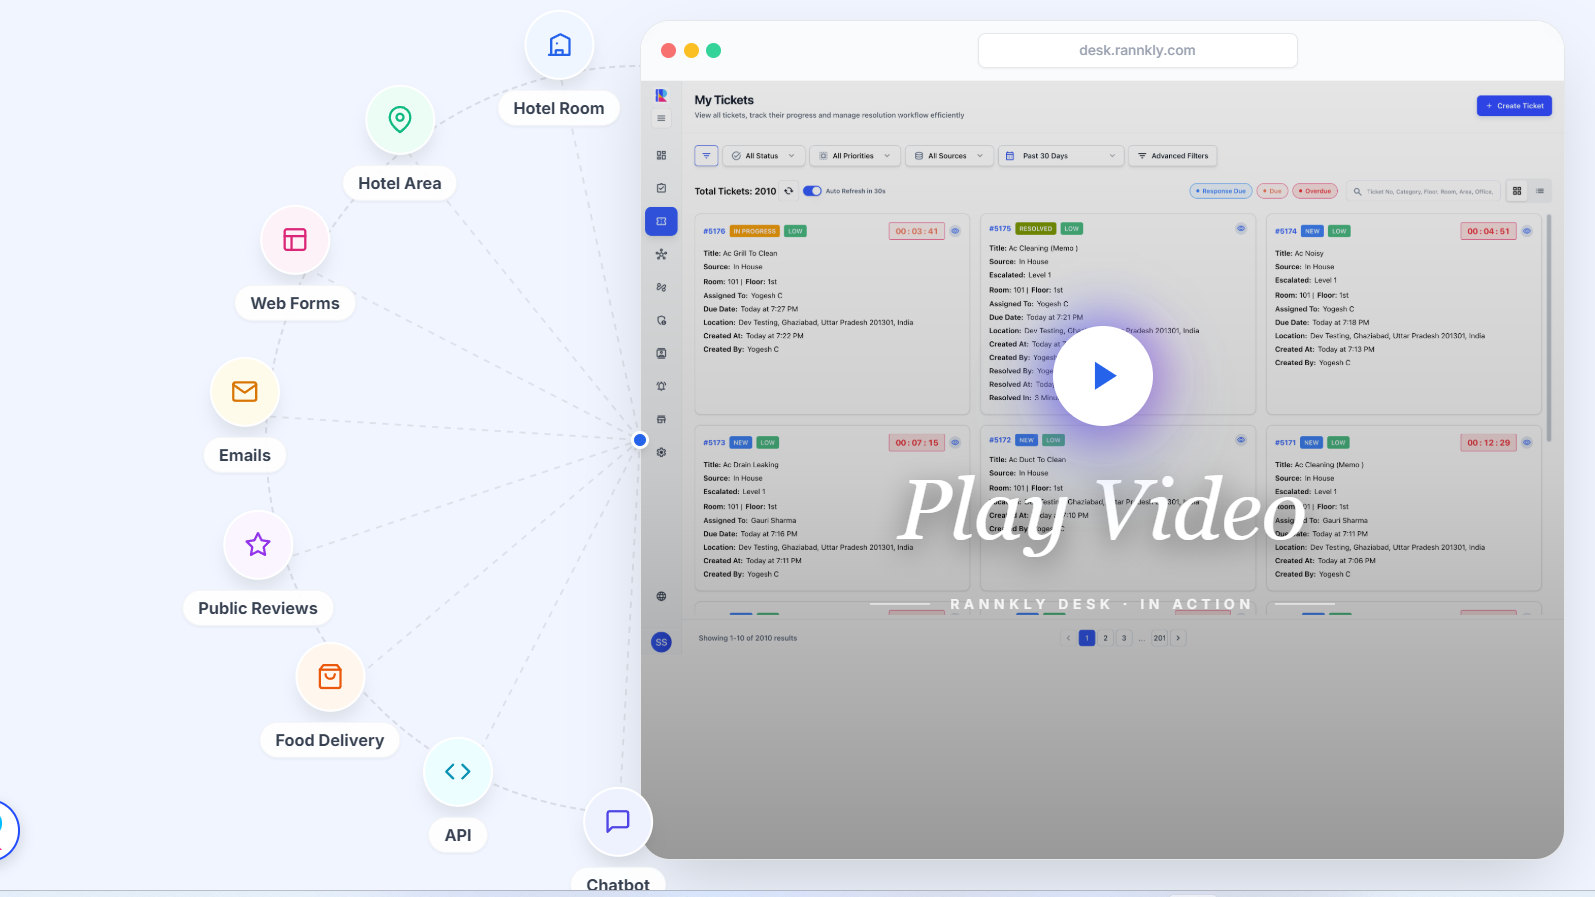Click the filter icon button beside All Status
This screenshot has height=897, width=1595.
point(706,156)
